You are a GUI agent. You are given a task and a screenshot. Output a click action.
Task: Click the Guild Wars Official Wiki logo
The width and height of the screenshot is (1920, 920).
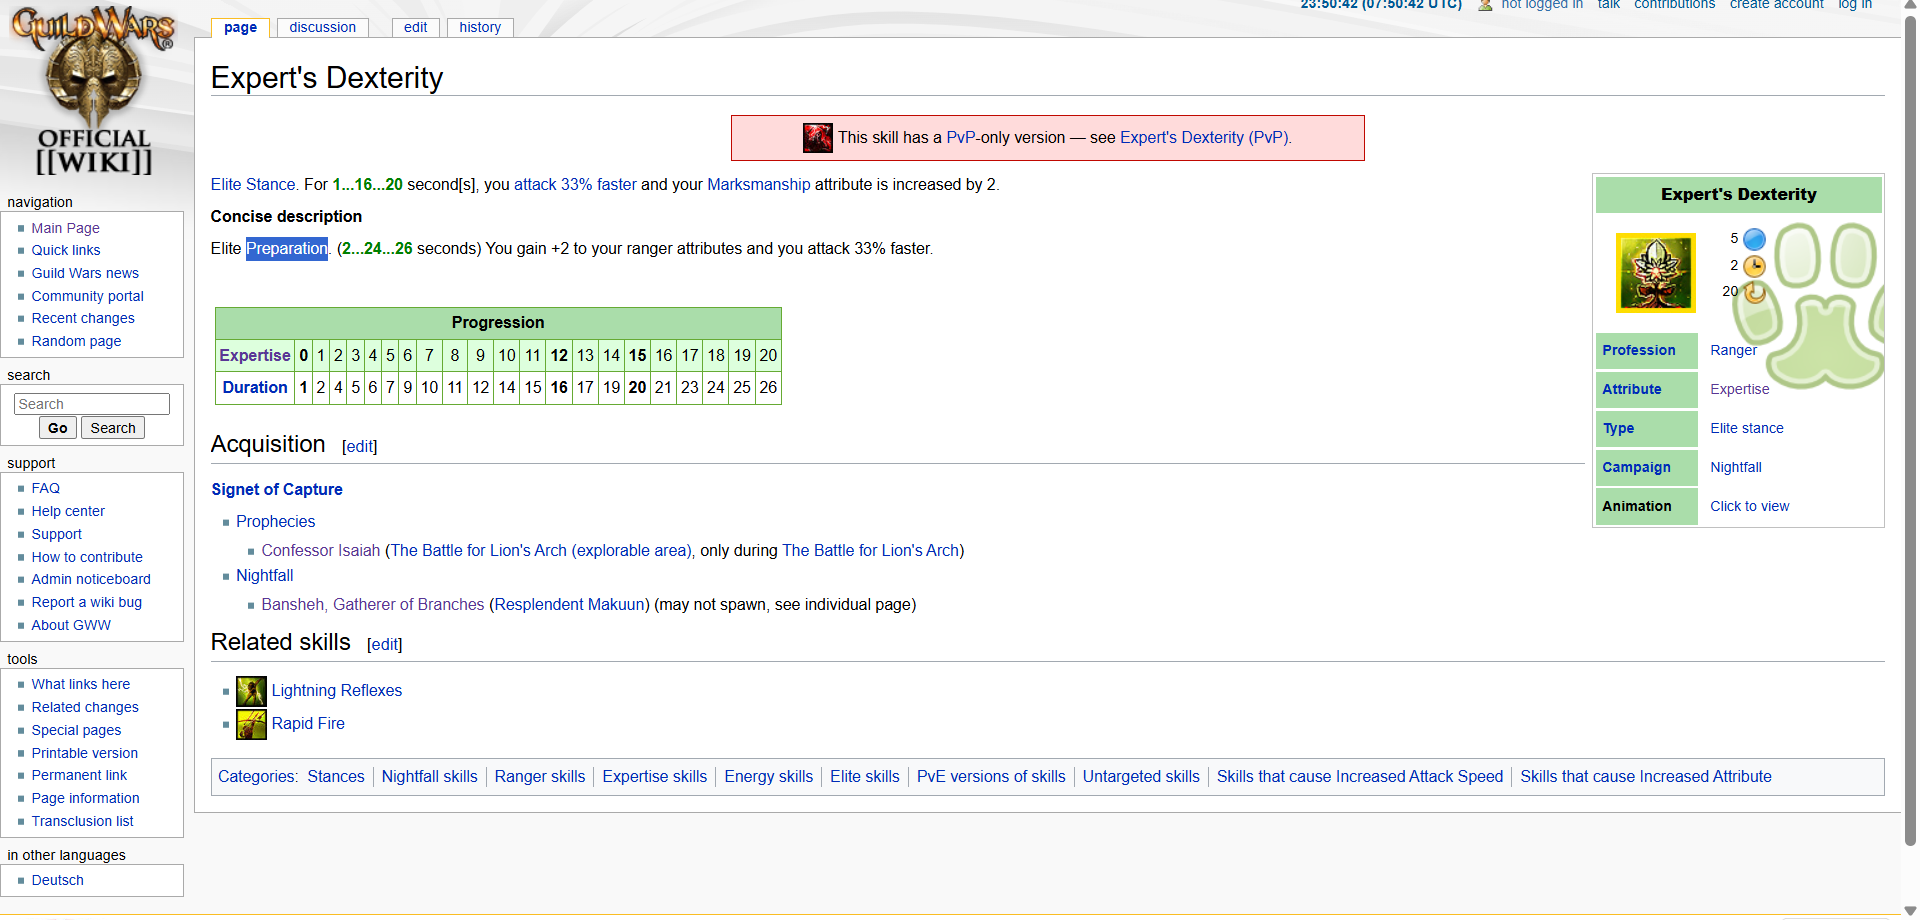click(x=93, y=92)
